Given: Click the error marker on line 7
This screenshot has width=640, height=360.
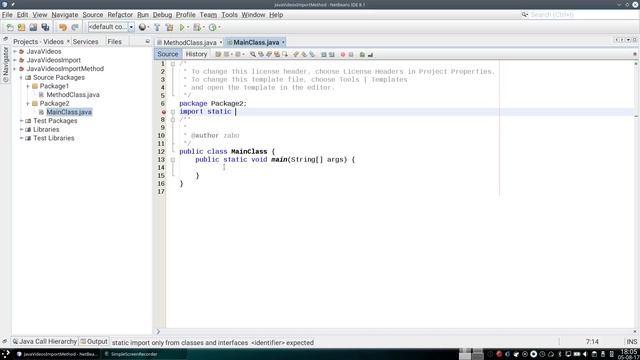Looking at the screenshot, I should coord(163,112).
